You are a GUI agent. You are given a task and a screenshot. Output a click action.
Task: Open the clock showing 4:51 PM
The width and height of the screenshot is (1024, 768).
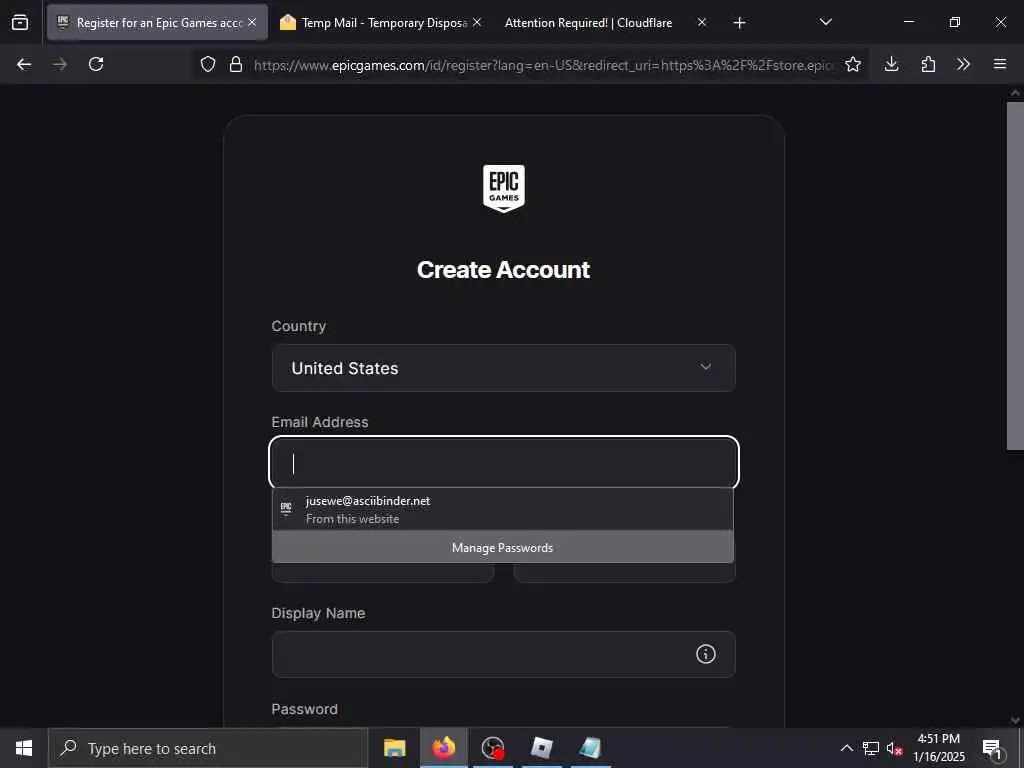point(938,748)
